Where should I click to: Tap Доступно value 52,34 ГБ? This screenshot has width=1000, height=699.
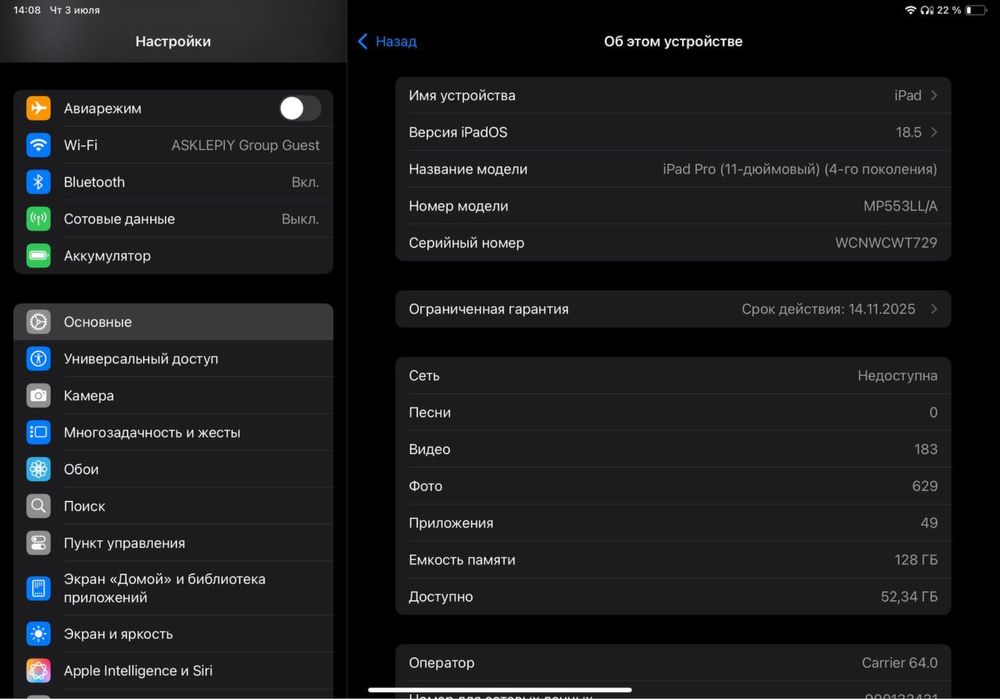(x=909, y=597)
